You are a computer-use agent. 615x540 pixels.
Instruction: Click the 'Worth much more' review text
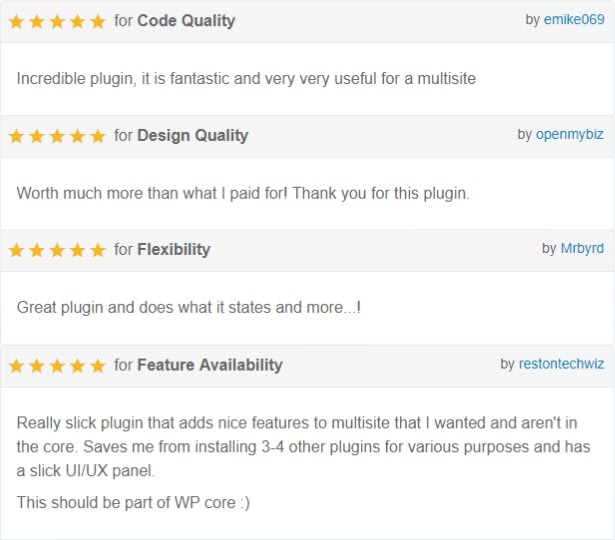(243, 193)
